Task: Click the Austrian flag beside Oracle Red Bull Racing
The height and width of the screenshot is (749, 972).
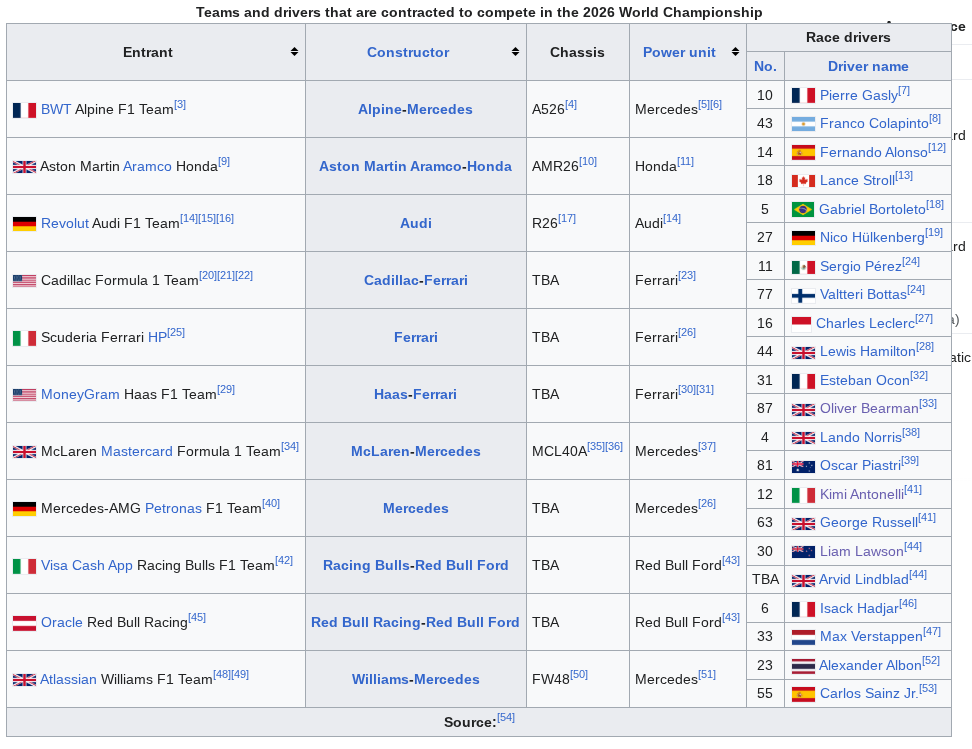Action: (24, 623)
